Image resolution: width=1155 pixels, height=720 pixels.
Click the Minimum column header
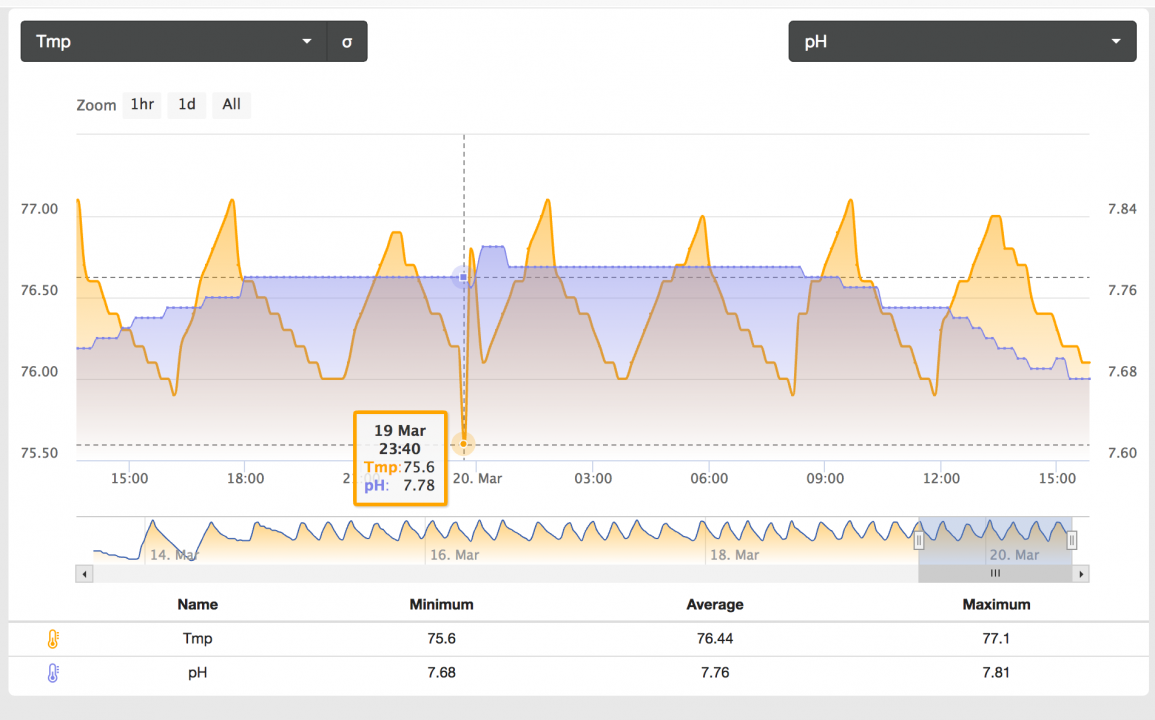[x=441, y=605]
